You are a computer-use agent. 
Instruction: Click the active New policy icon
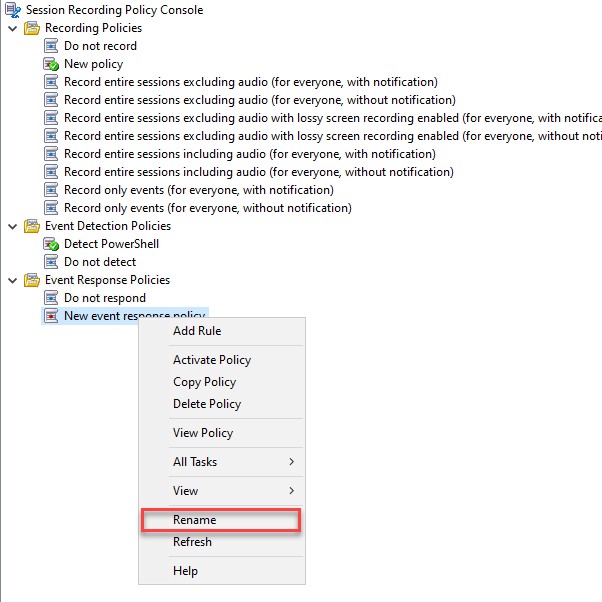tap(51, 64)
